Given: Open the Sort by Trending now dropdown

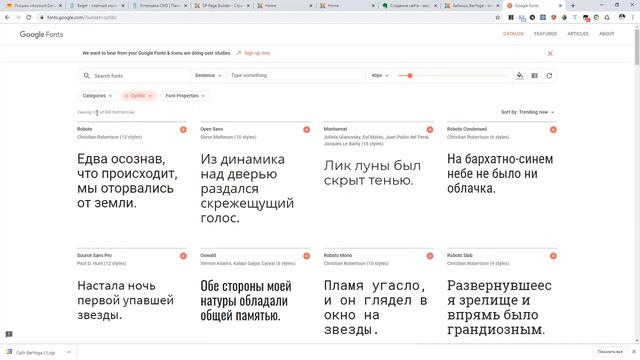Looking at the screenshot, I should 527,112.
